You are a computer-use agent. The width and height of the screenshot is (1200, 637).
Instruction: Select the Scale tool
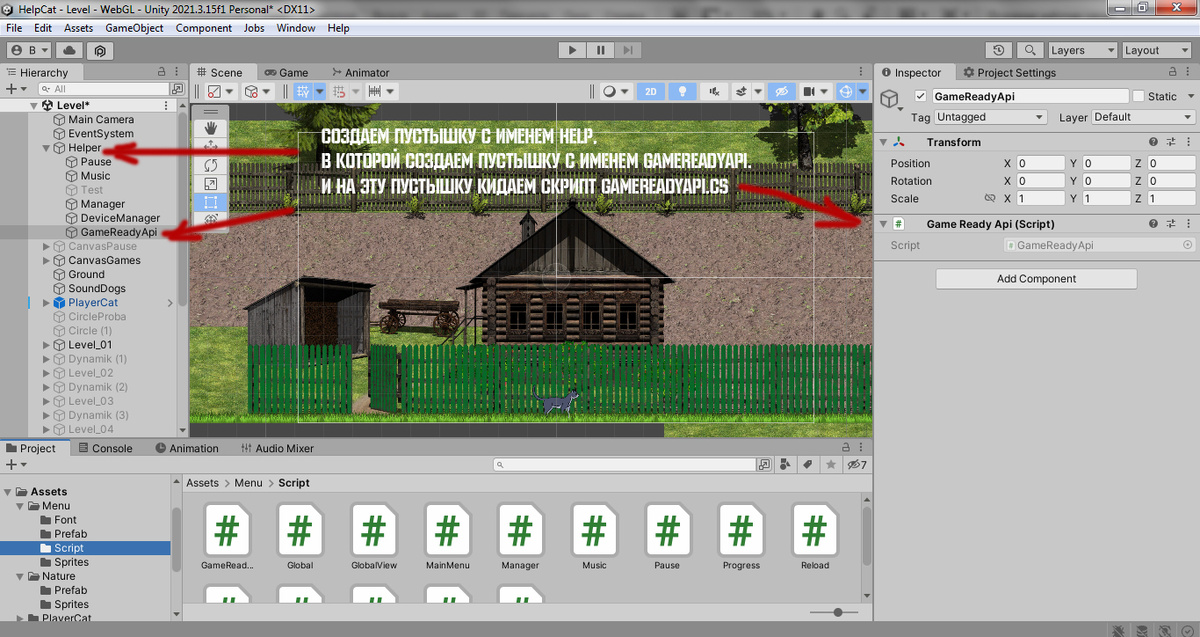tap(211, 184)
